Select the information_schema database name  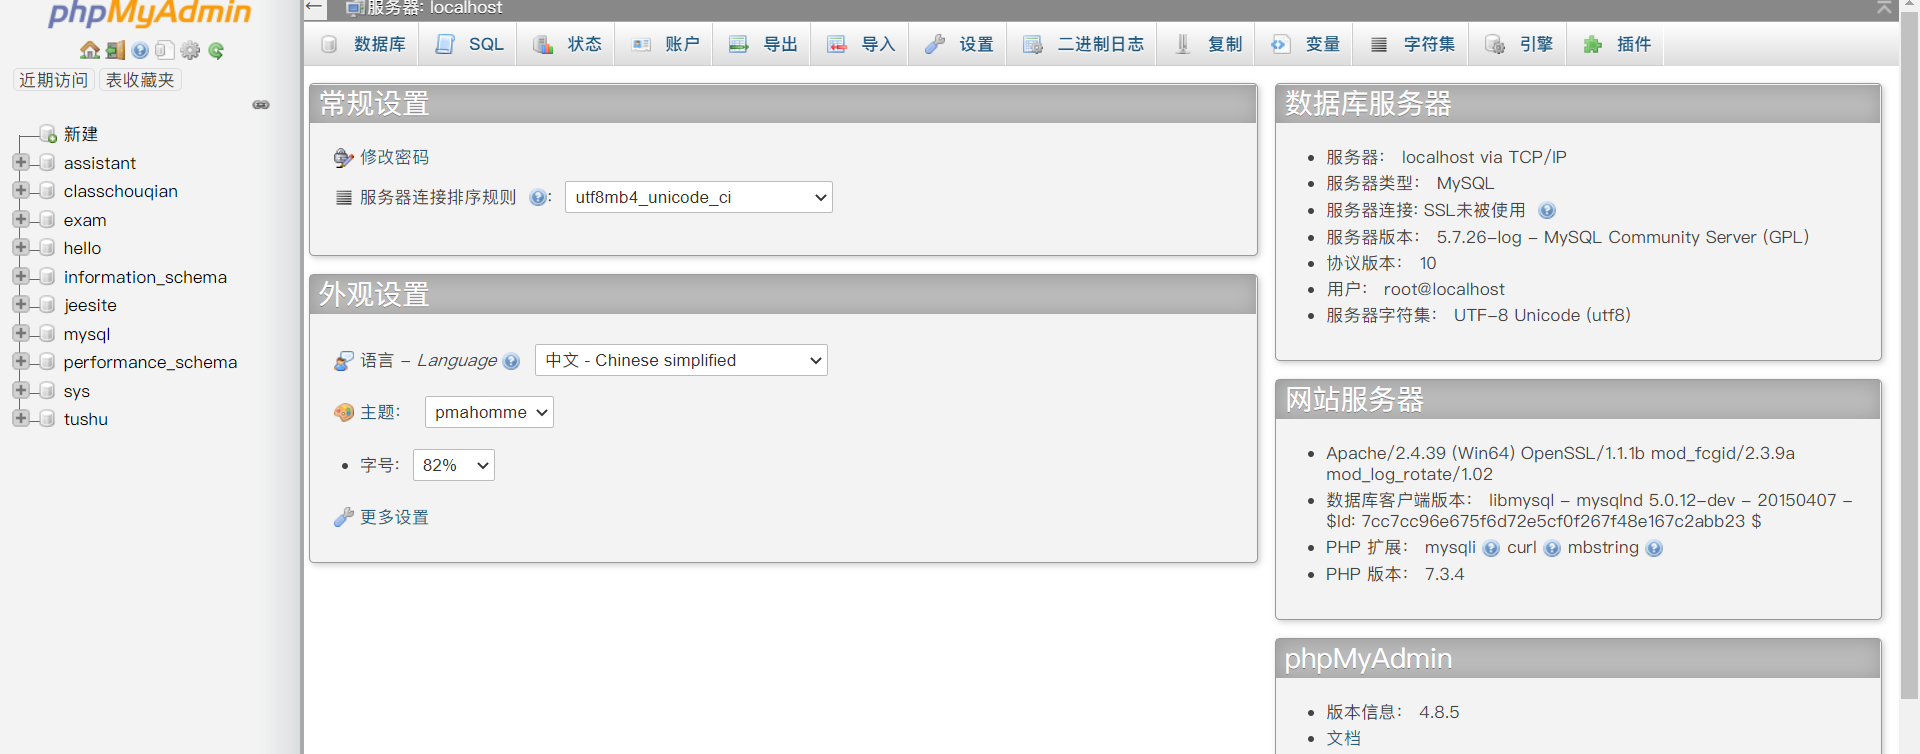(145, 277)
